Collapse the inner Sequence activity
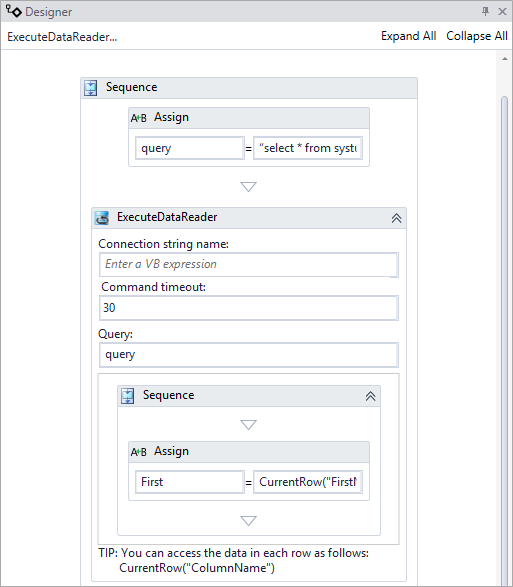The height and width of the screenshot is (587, 513). tap(370, 396)
